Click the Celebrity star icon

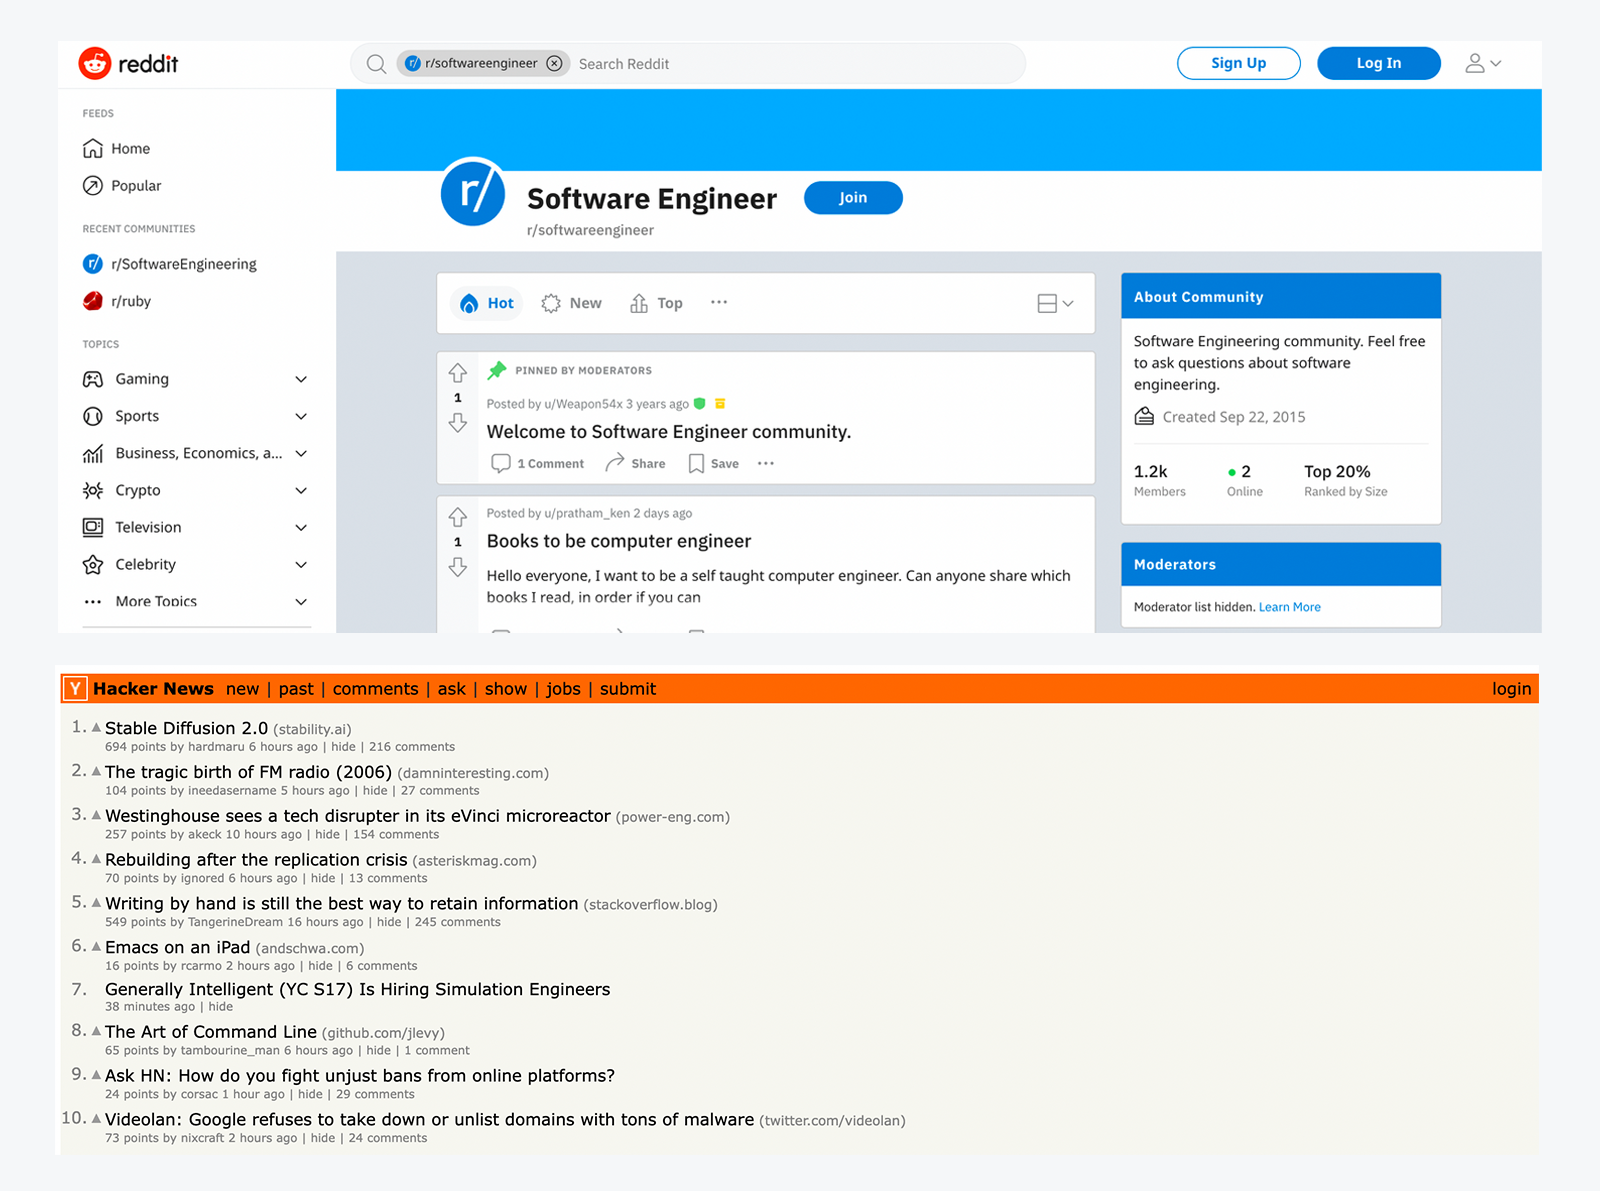[93, 564]
